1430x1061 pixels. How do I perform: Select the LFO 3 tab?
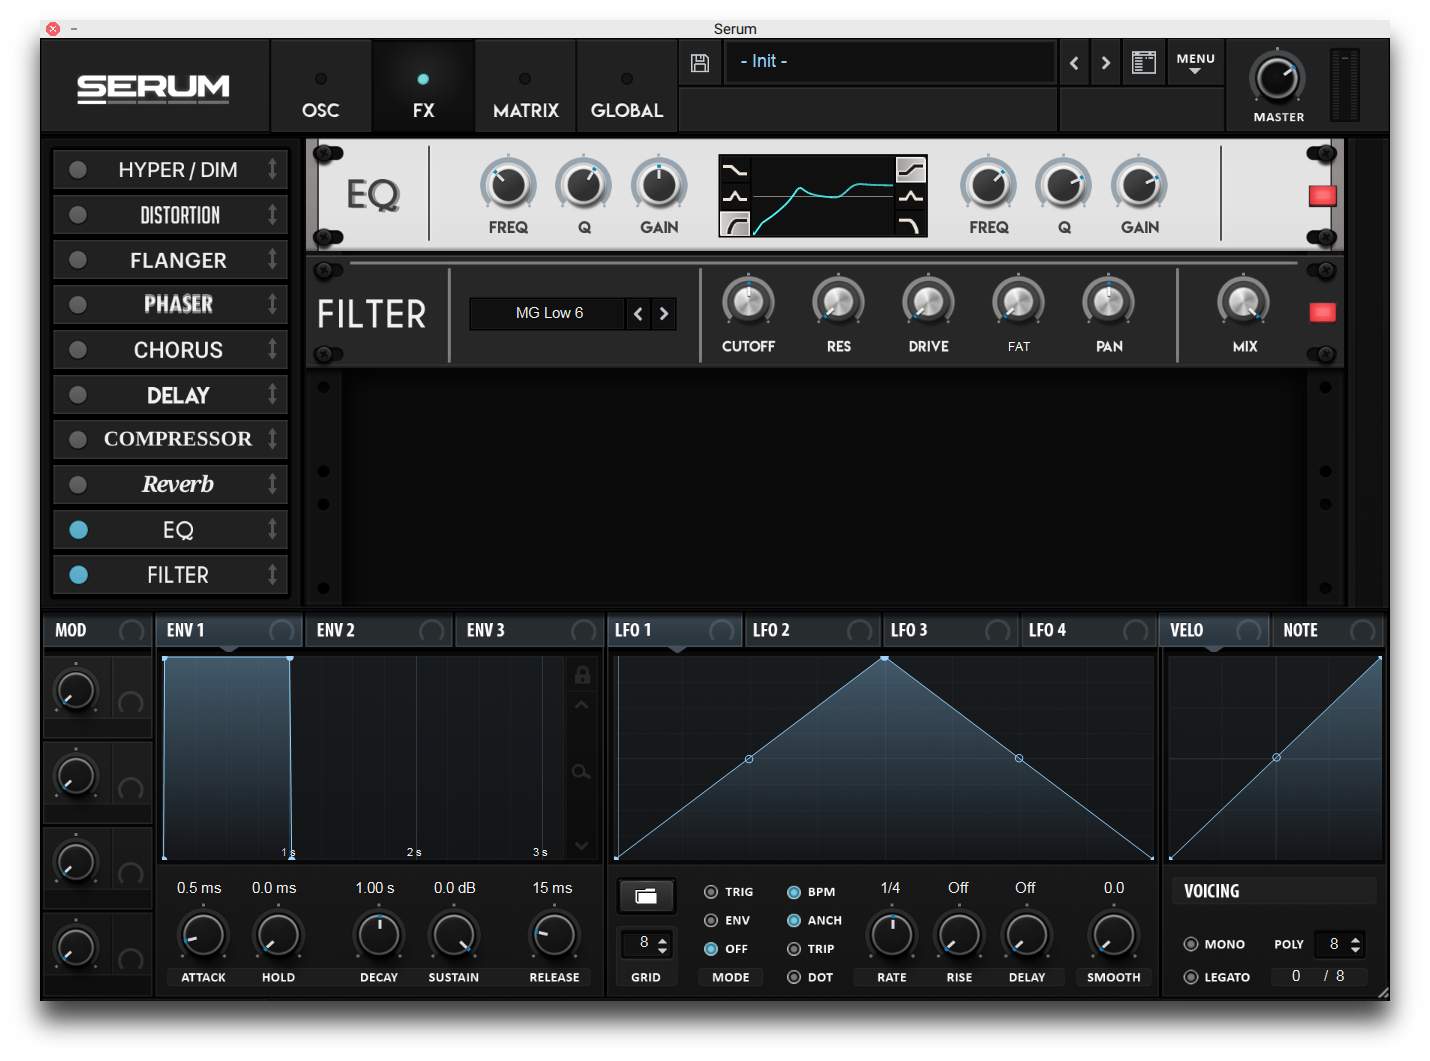[949, 630]
